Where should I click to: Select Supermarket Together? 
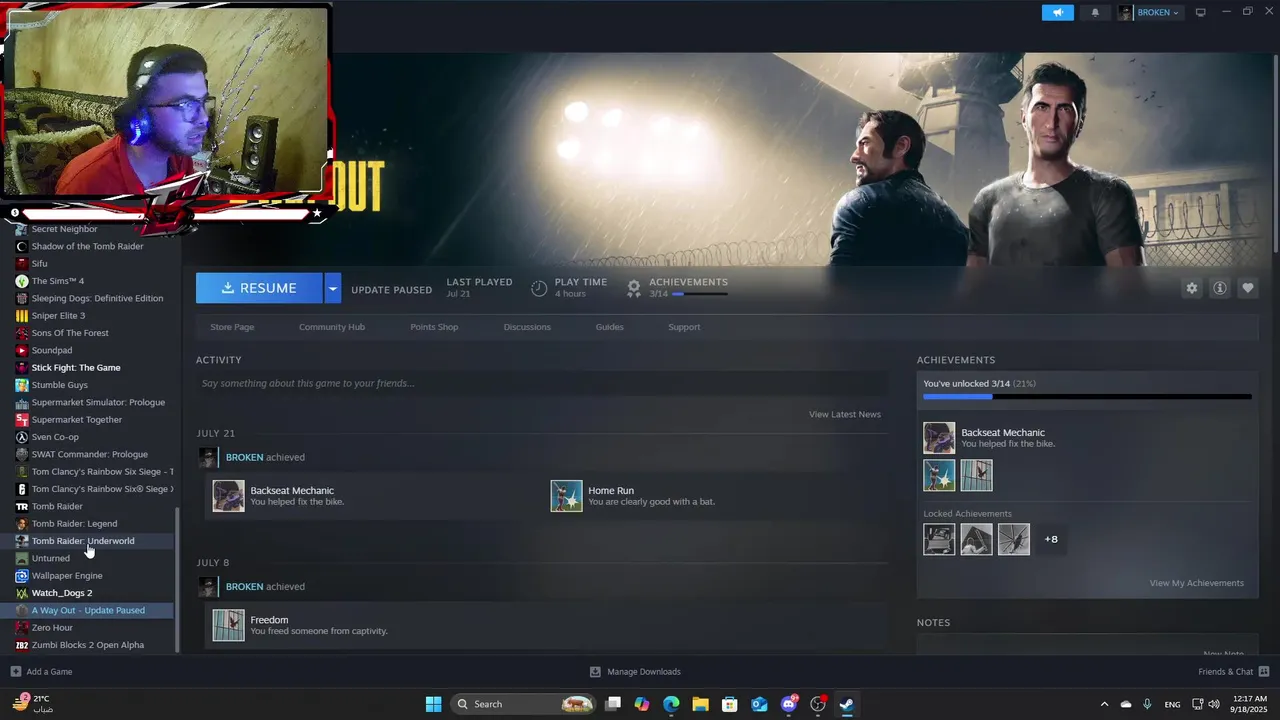tap(77, 420)
